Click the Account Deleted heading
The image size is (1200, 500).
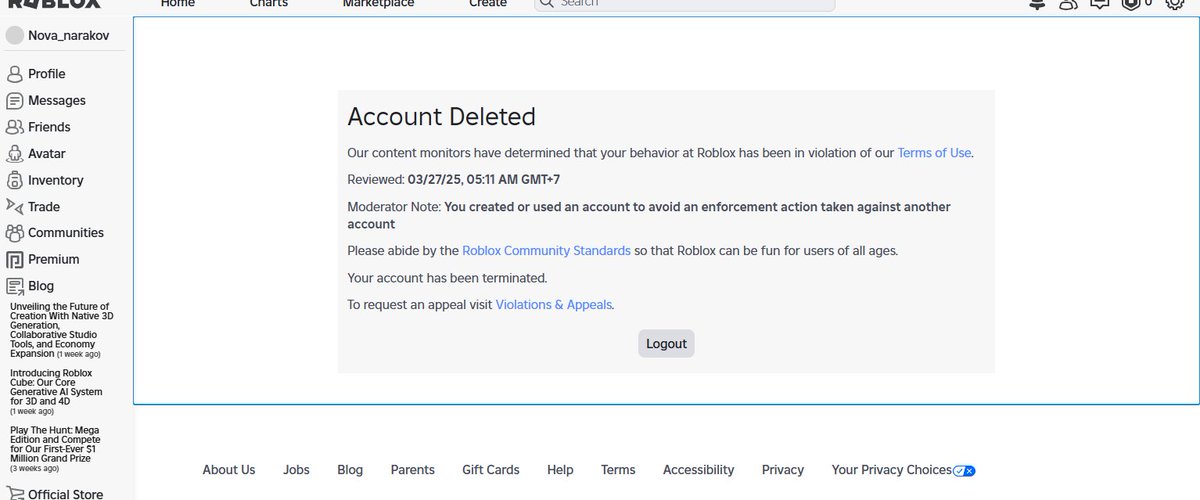pos(442,117)
